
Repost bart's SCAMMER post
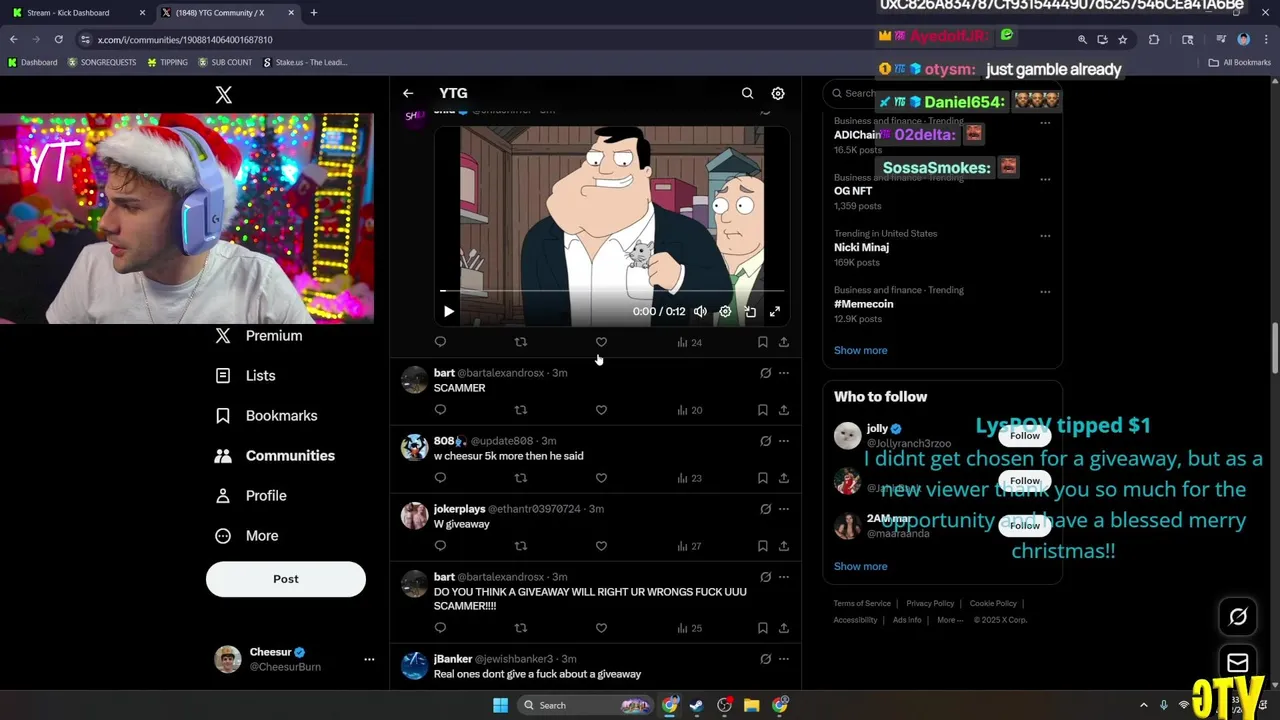[520, 410]
